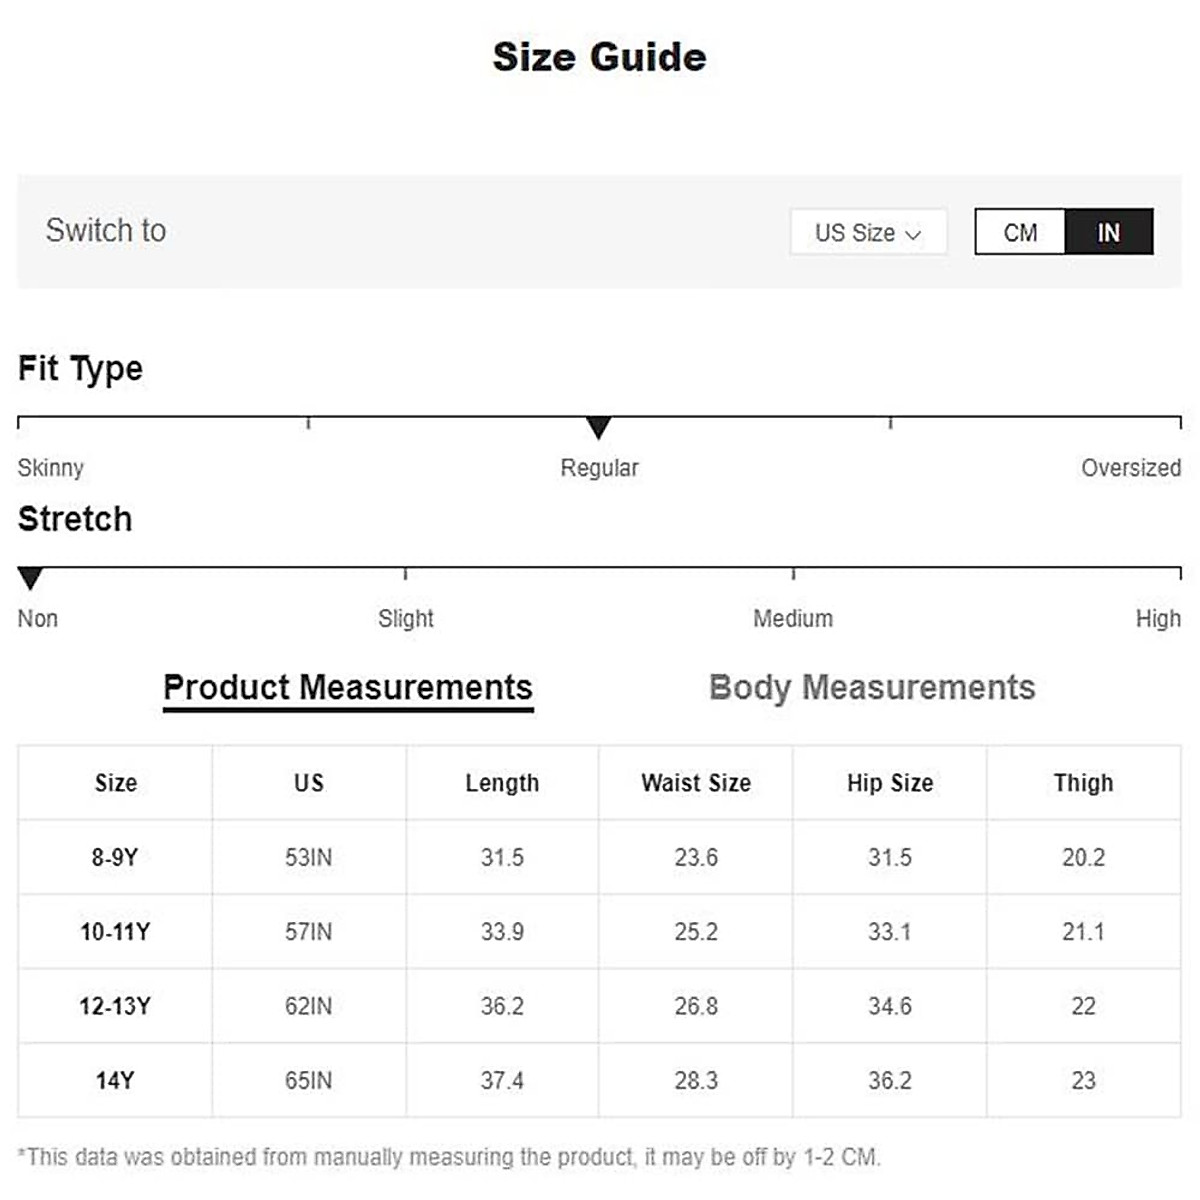Viewport: 1200px width, 1200px height.
Task: Select the 12-13Y size row label
Action: 115,1006
